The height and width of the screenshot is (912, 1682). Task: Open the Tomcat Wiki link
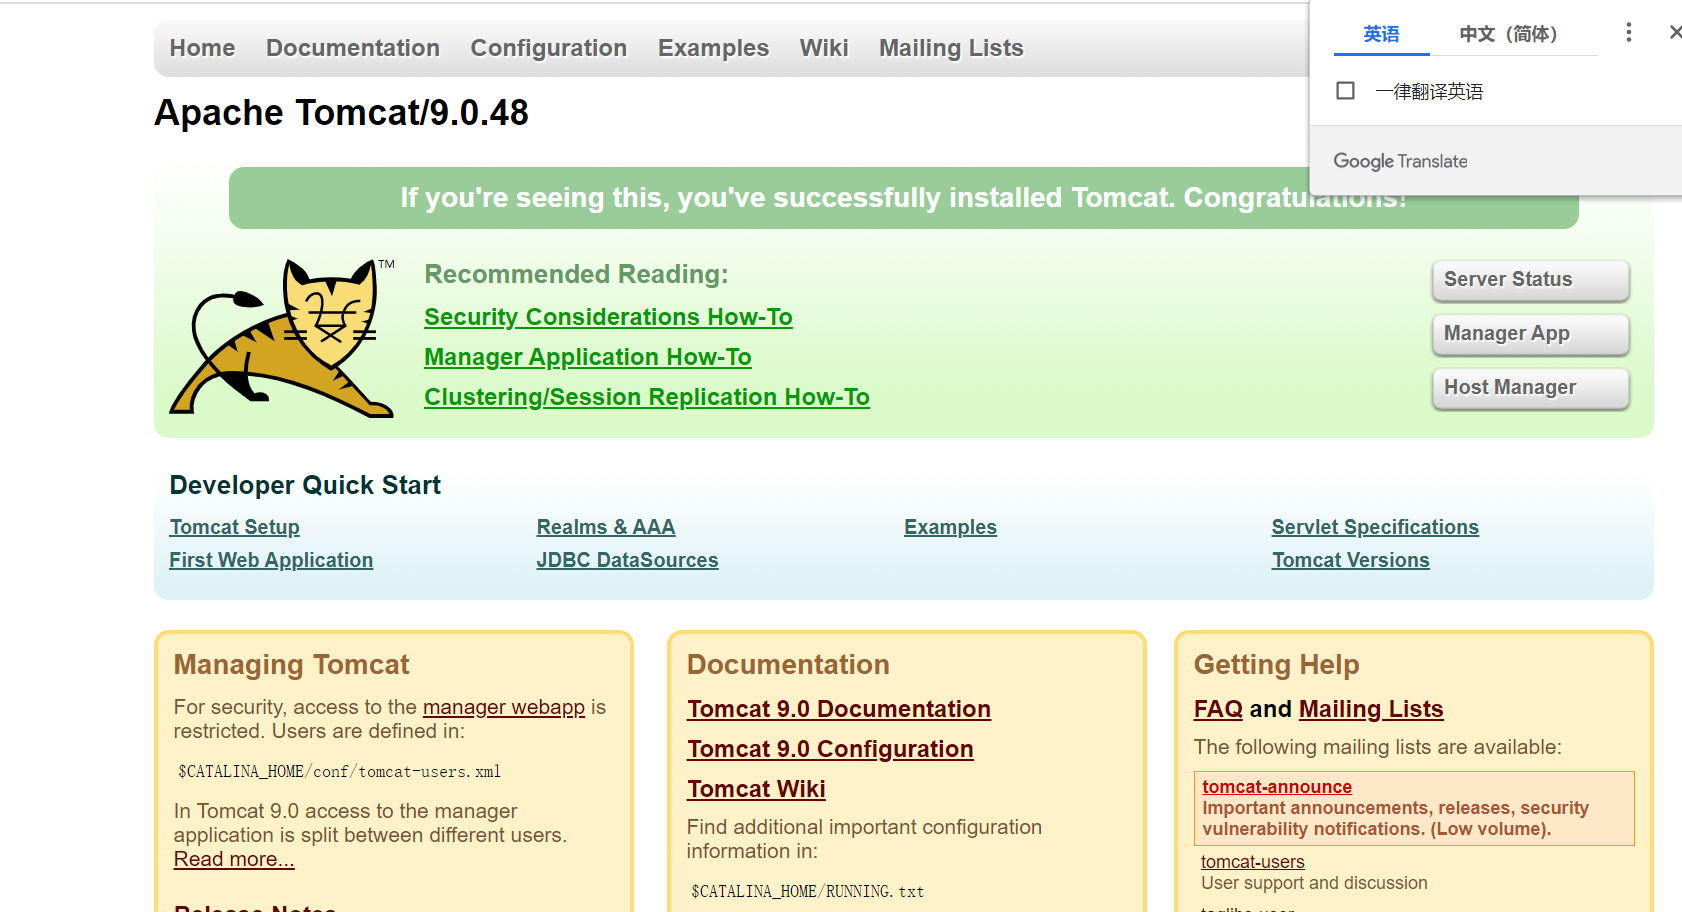click(756, 789)
